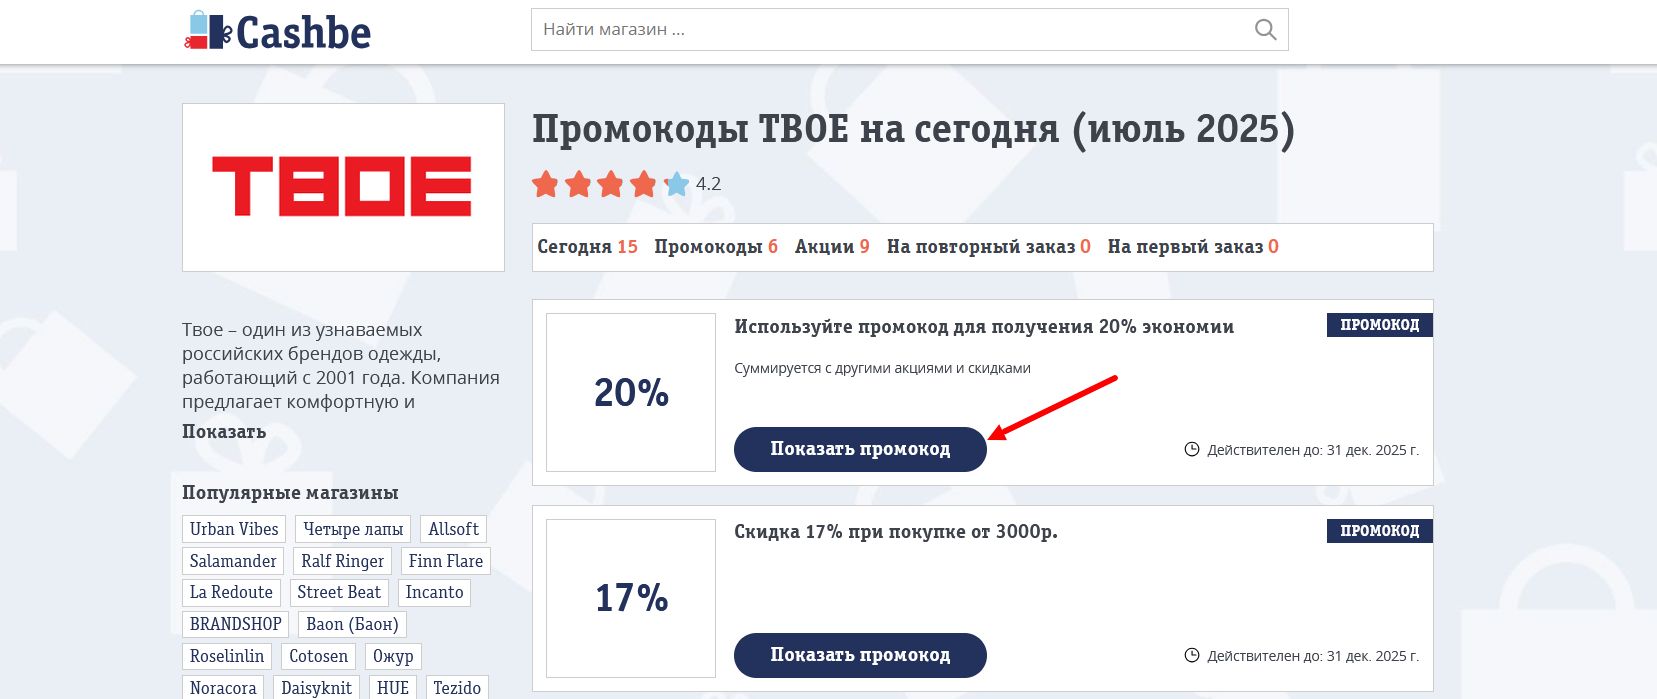Open Четыре лапы store tag
Image resolution: width=1657 pixels, height=699 pixels.
point(353,529)
